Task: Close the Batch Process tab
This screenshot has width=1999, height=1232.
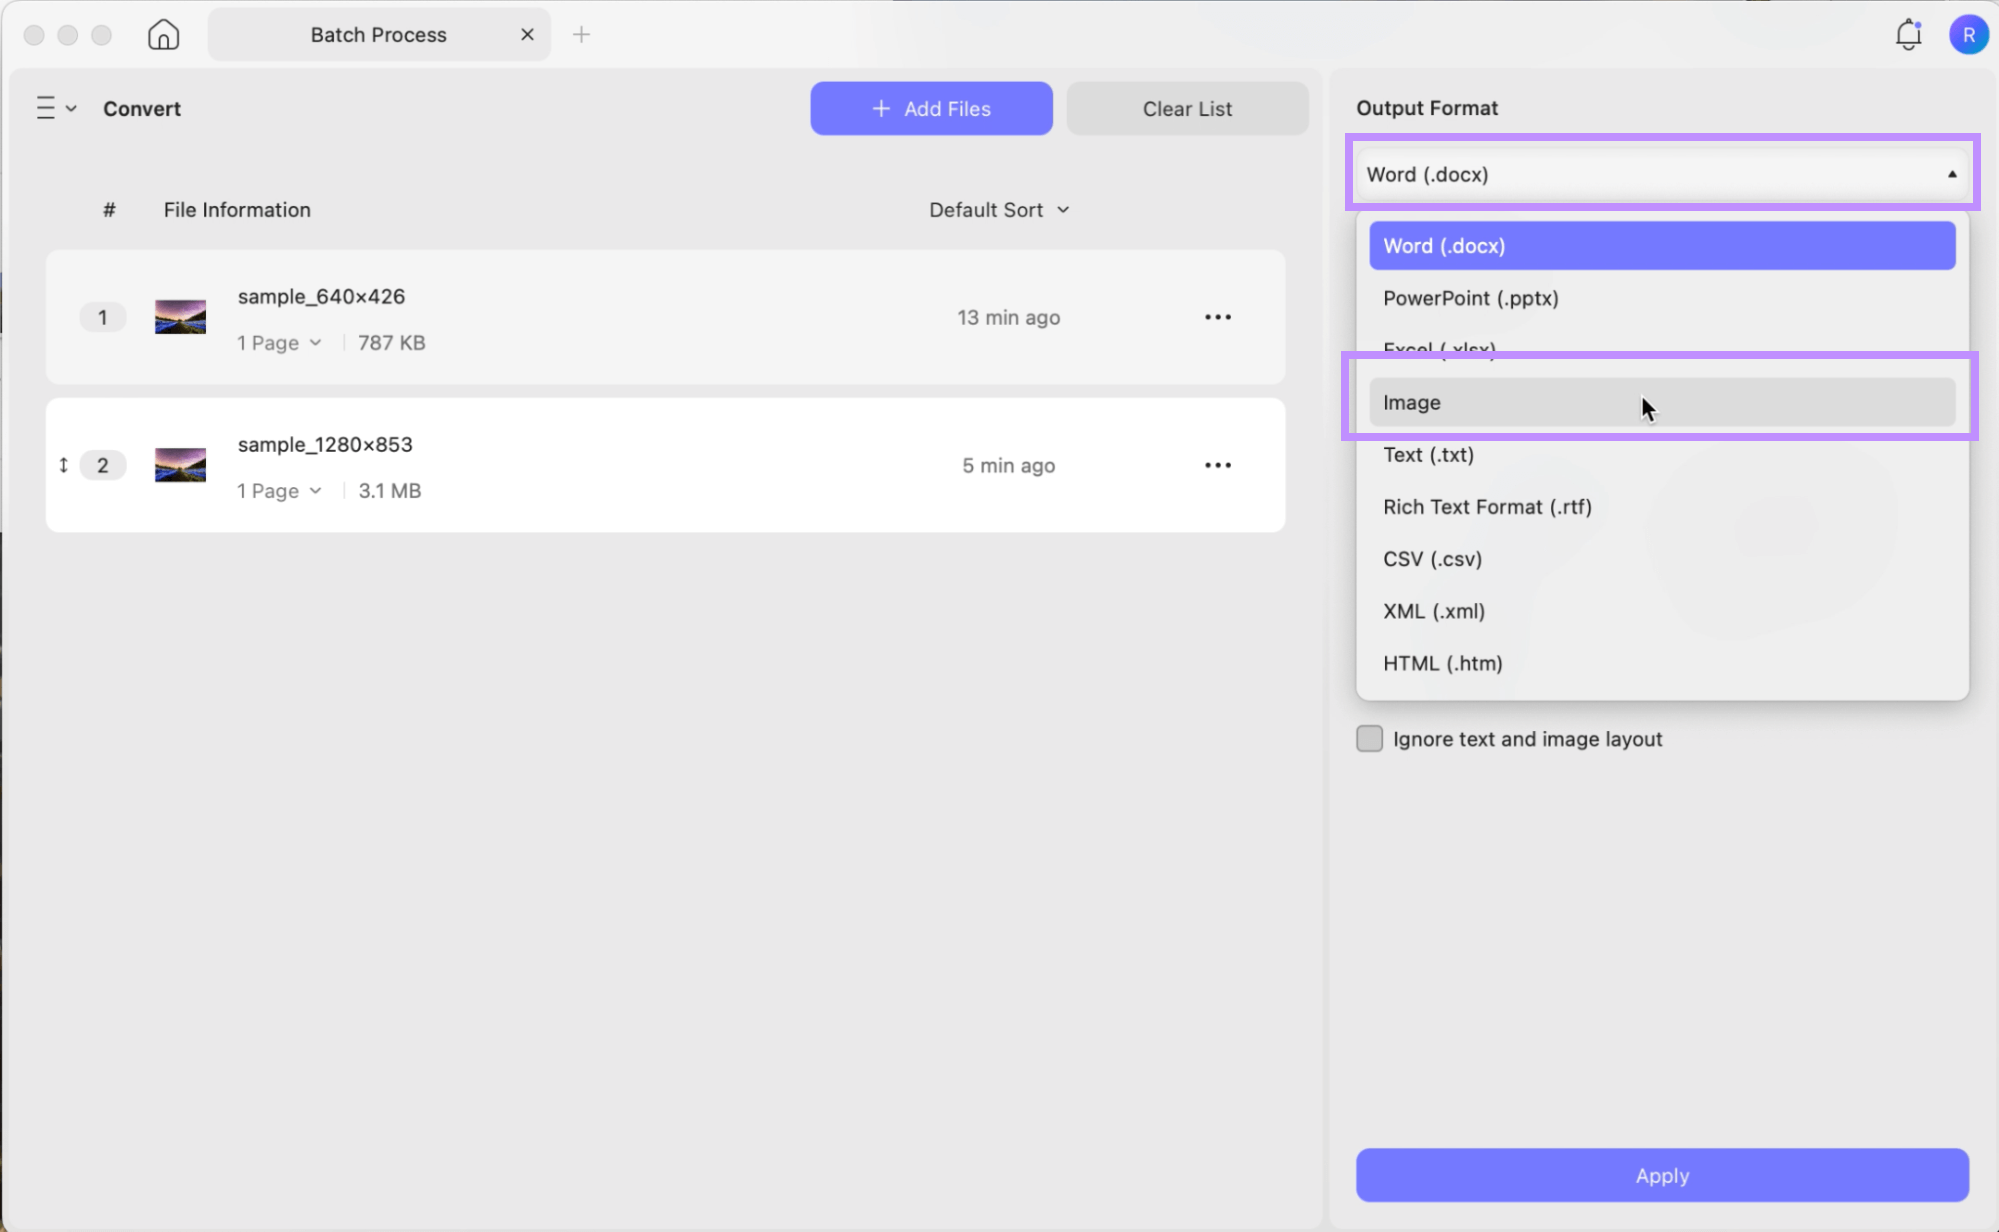Action: click(x=527, y=35)
